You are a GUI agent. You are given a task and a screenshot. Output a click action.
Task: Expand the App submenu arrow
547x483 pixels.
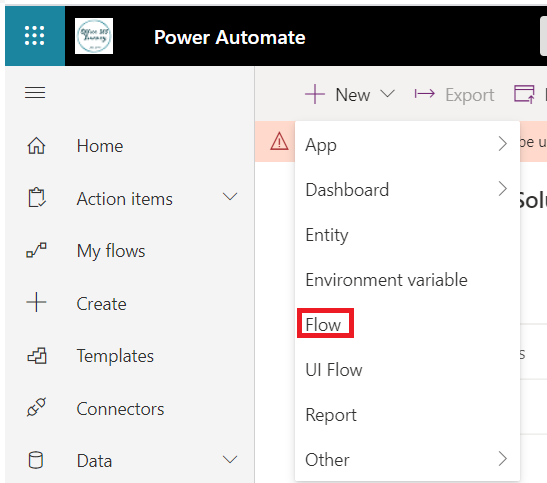502,143
